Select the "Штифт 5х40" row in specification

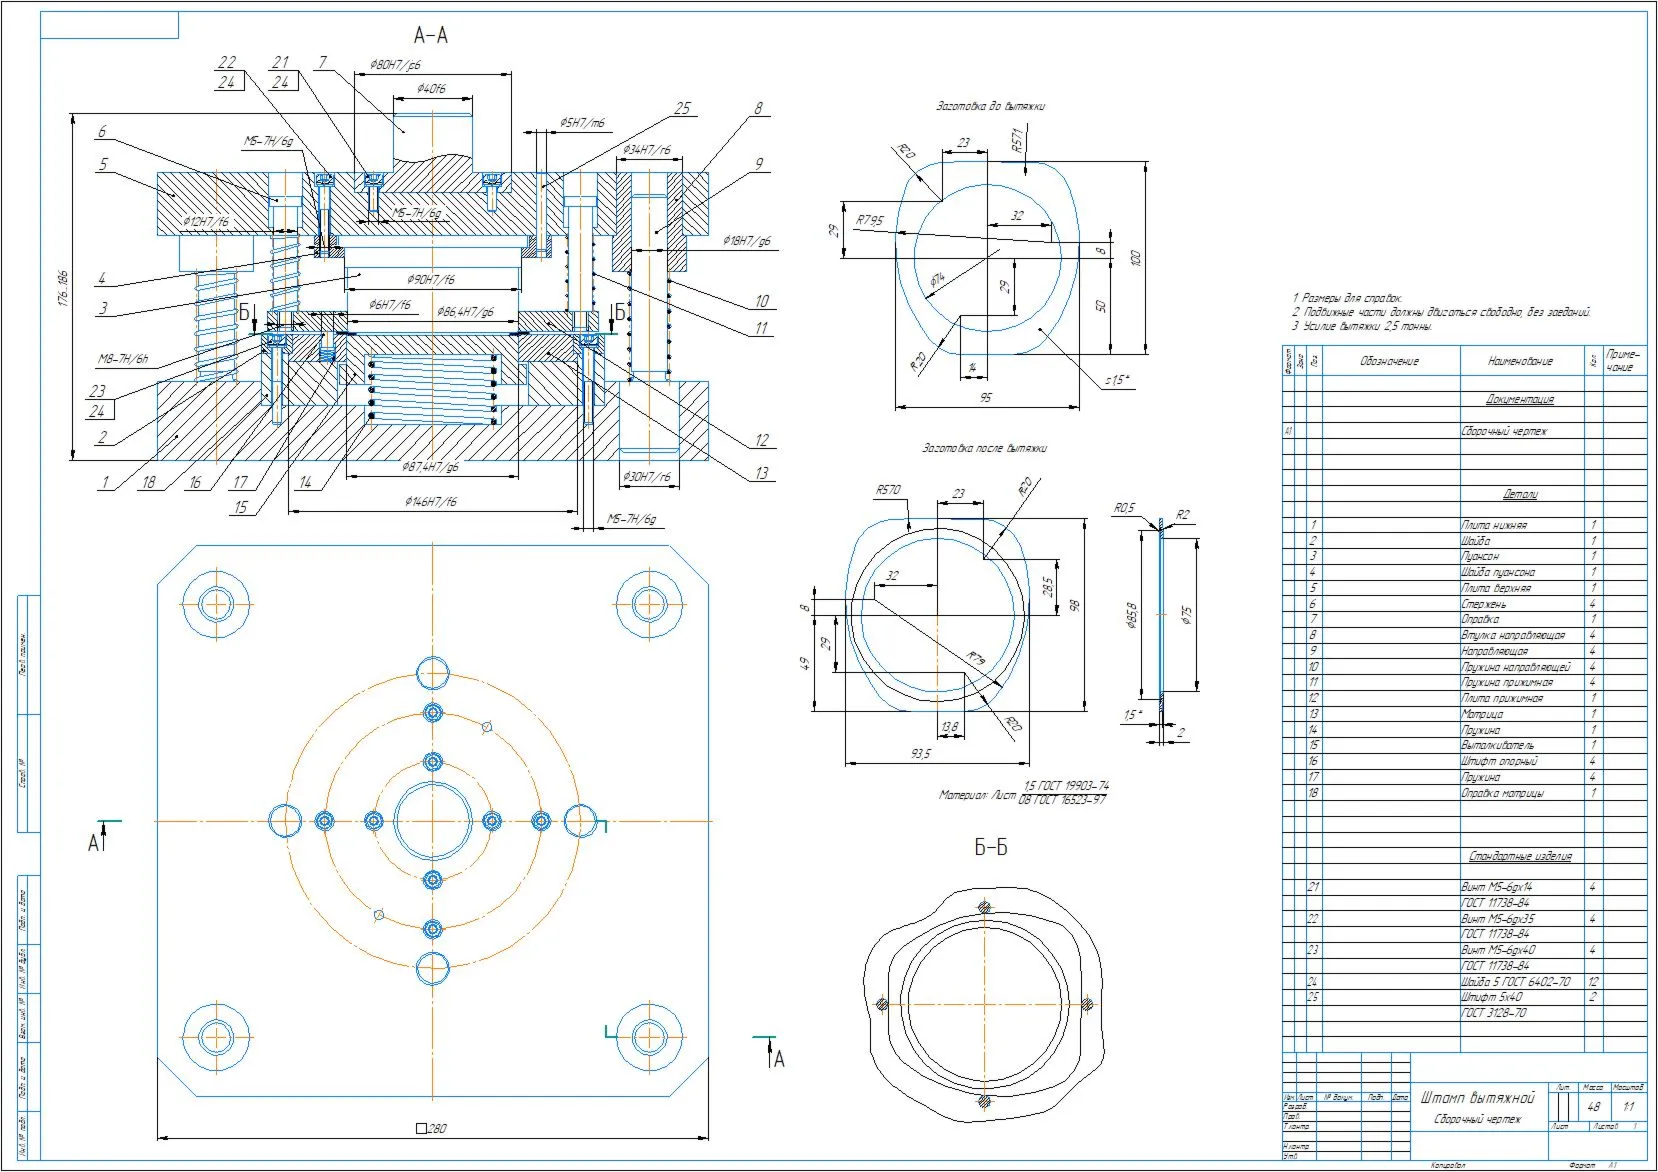click(x=1464, y=997)
